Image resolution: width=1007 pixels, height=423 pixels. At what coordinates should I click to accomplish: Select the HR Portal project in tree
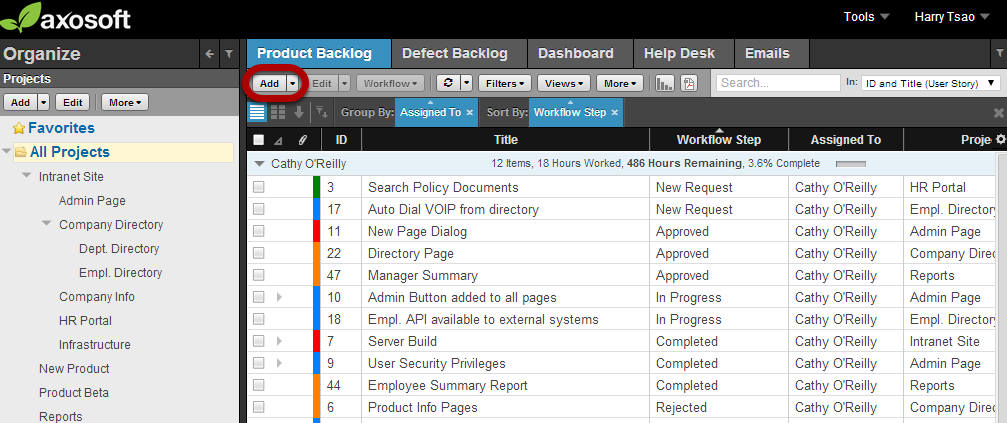pos(85,320)
